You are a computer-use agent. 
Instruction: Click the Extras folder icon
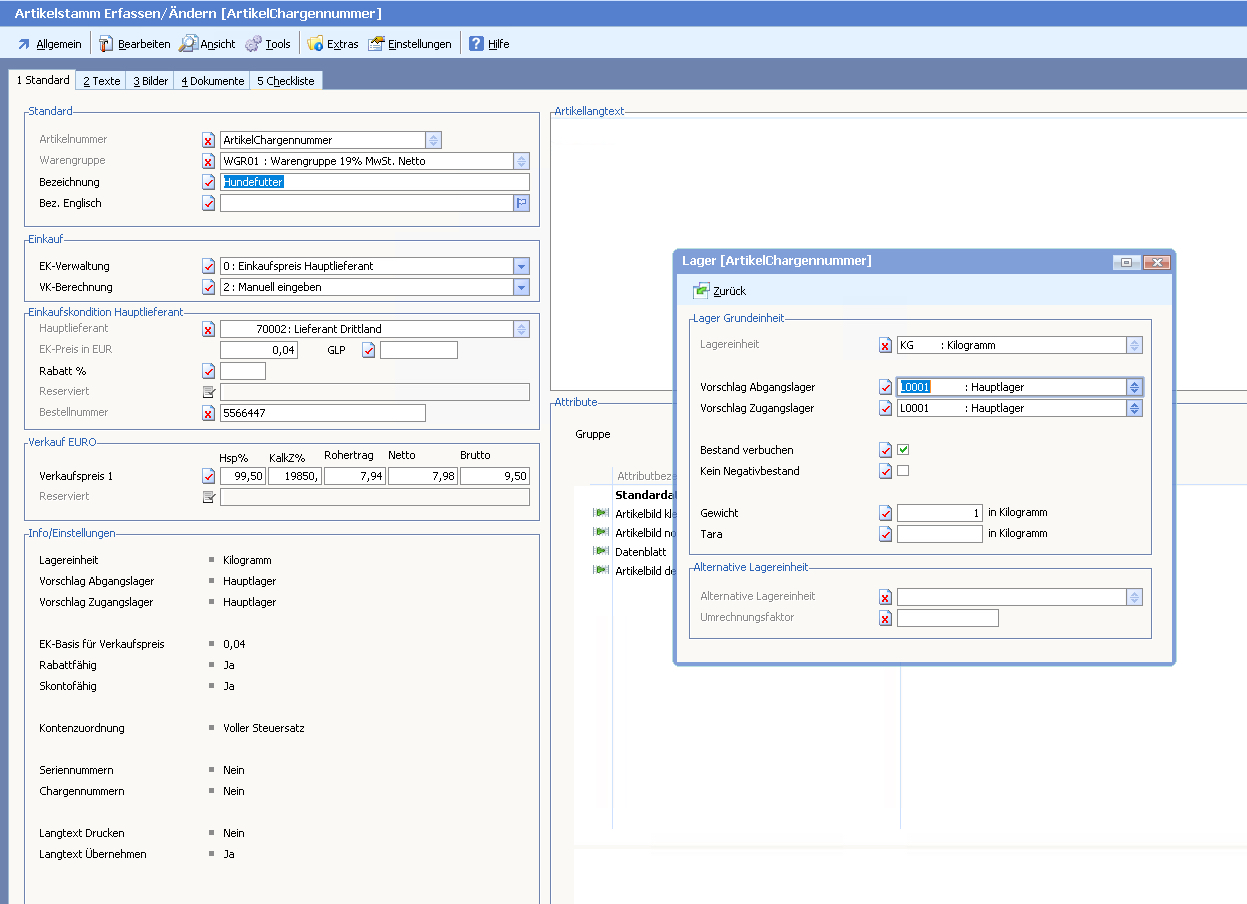(x=315, y=44)
